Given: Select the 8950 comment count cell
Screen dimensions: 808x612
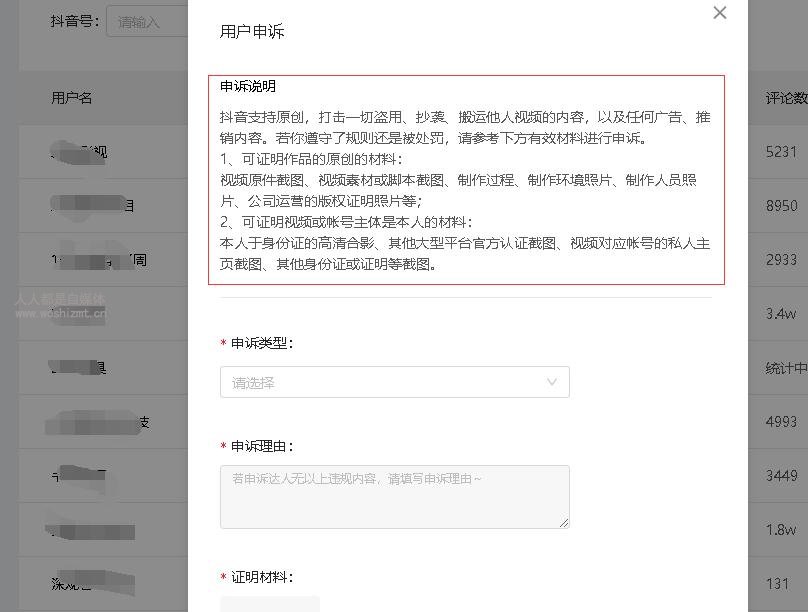Looking at the screenshot, I should tap(781, 206).
